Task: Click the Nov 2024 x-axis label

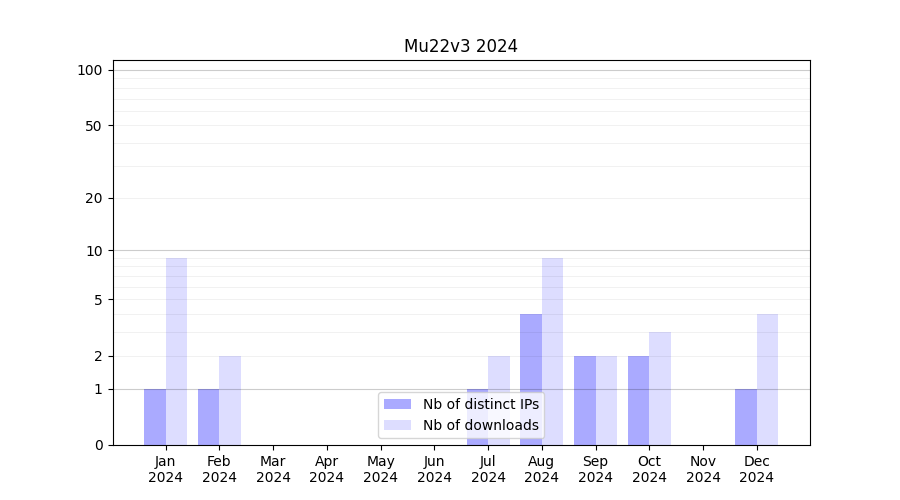Action: (703, 469)
